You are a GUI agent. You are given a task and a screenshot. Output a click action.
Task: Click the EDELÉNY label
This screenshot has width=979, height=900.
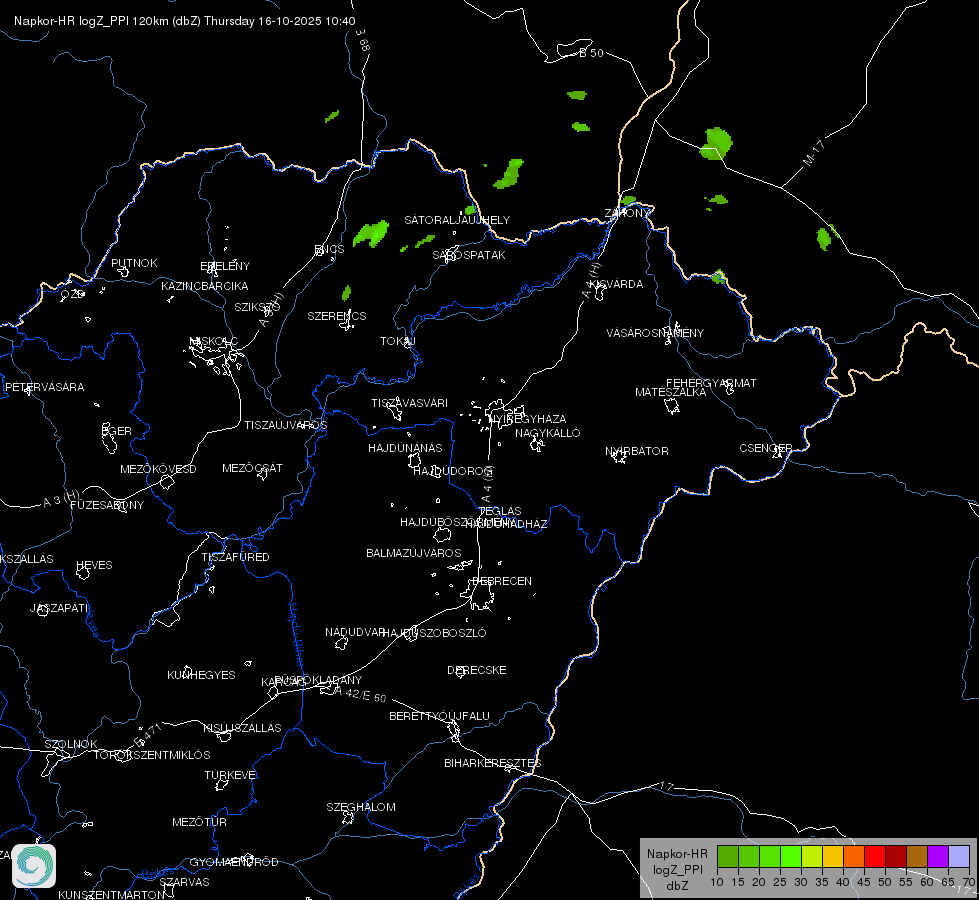click(x=225, y=266)
